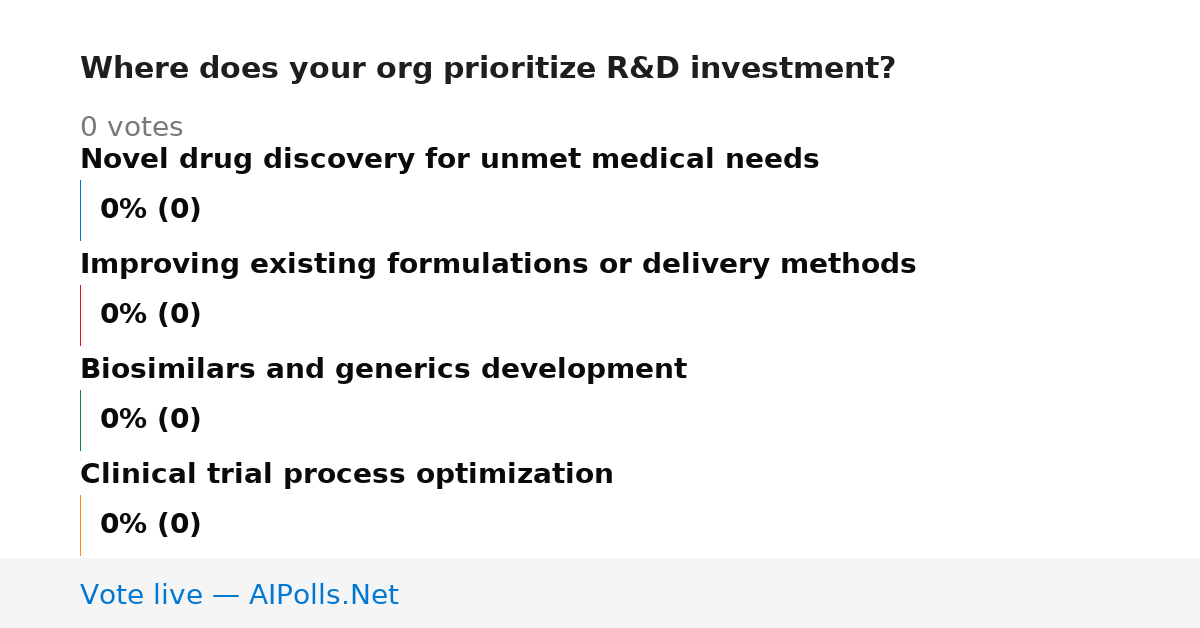Click the poll question heading about R&D investment

click(x=488, y=69)
